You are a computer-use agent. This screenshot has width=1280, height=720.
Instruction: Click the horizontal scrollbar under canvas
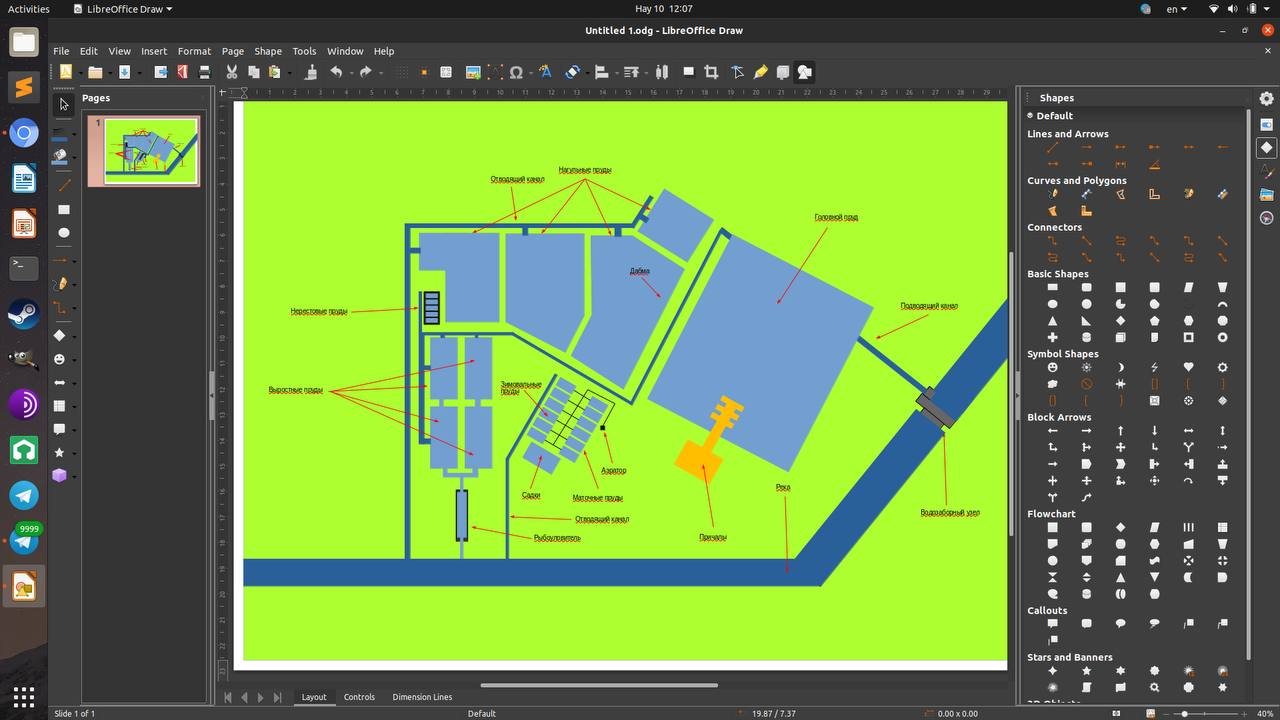pyautogui.click(x=599, y=685)
